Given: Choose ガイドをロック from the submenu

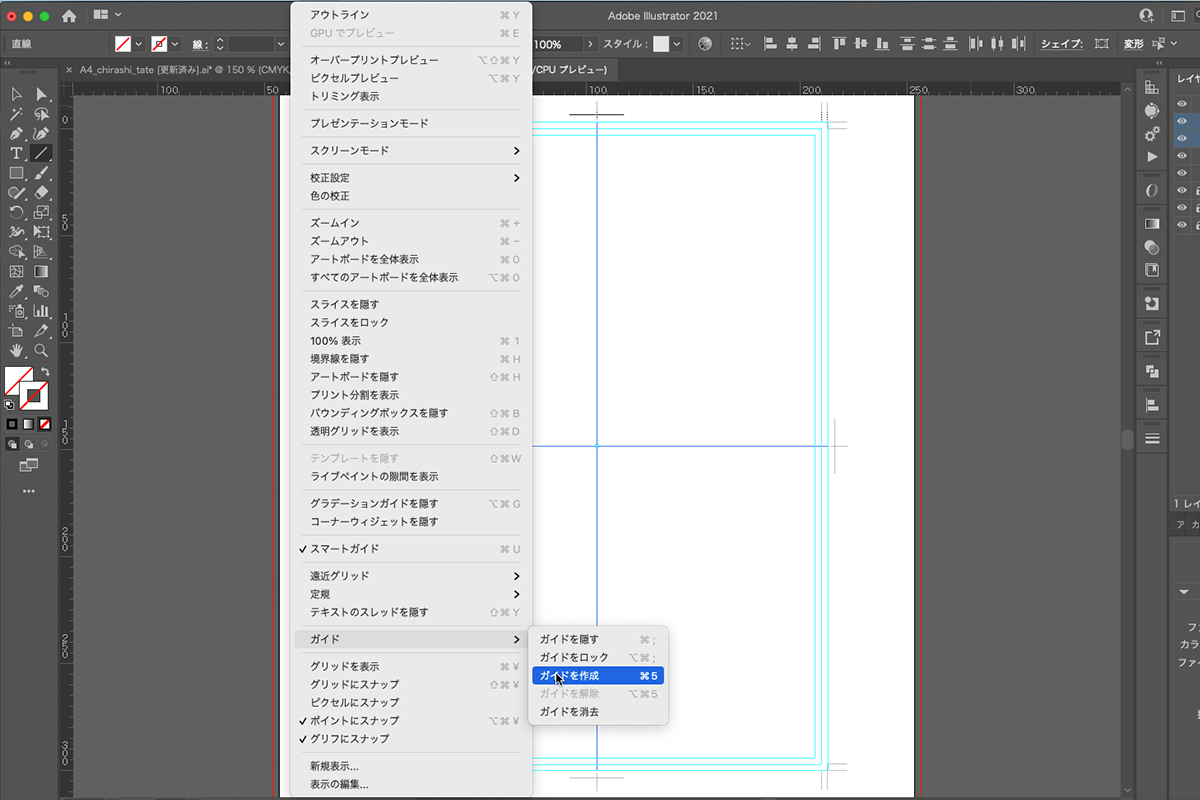Looking at the screenshot, I should (x=573, y=658).
